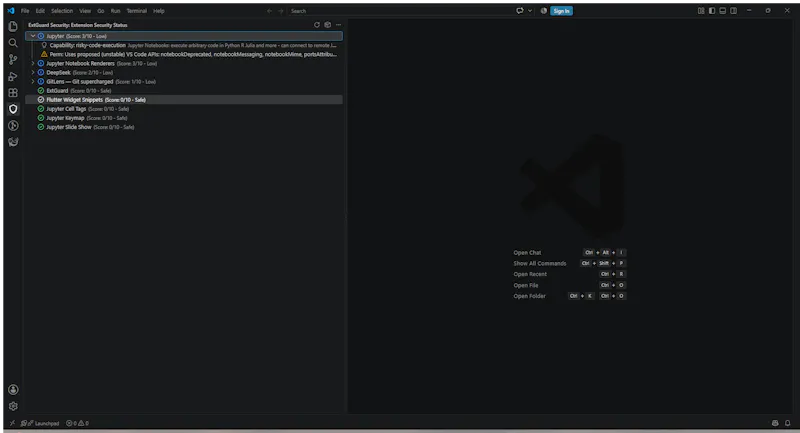Select the Jupyter Cell Tags row
The width and height of the screenshot is (800, 433).
[x=184, y=109]
